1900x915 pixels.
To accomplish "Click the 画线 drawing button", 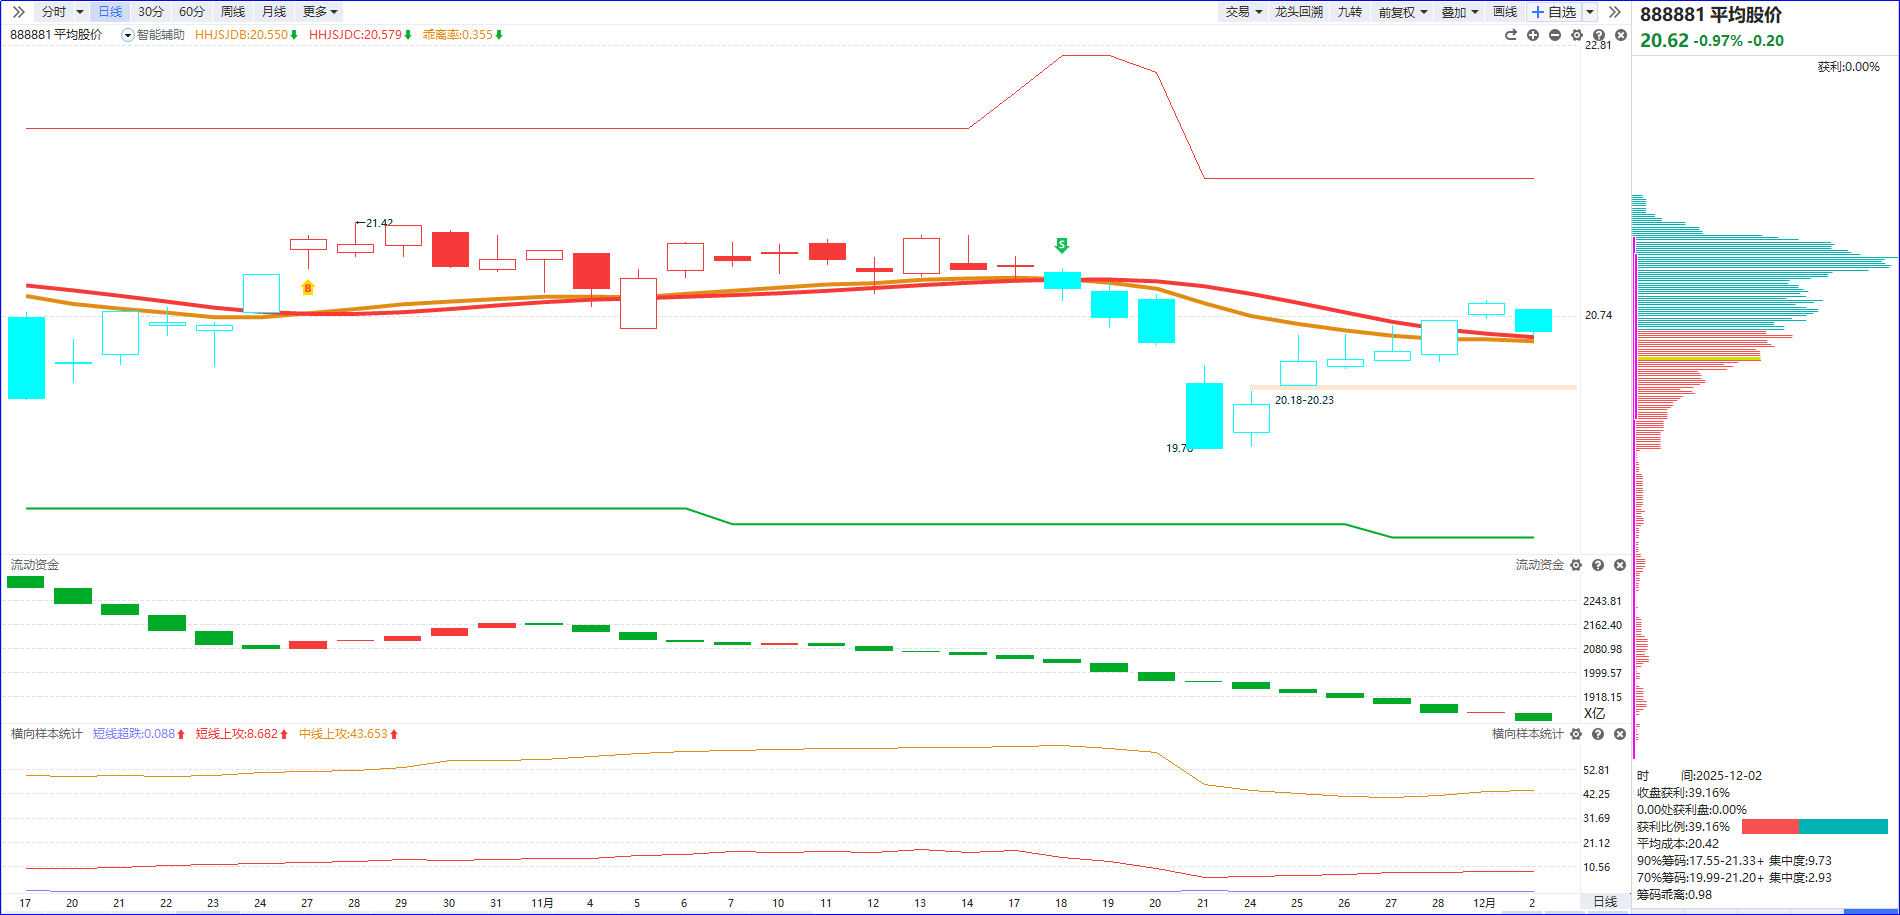I will click(x=1505, y=12).
